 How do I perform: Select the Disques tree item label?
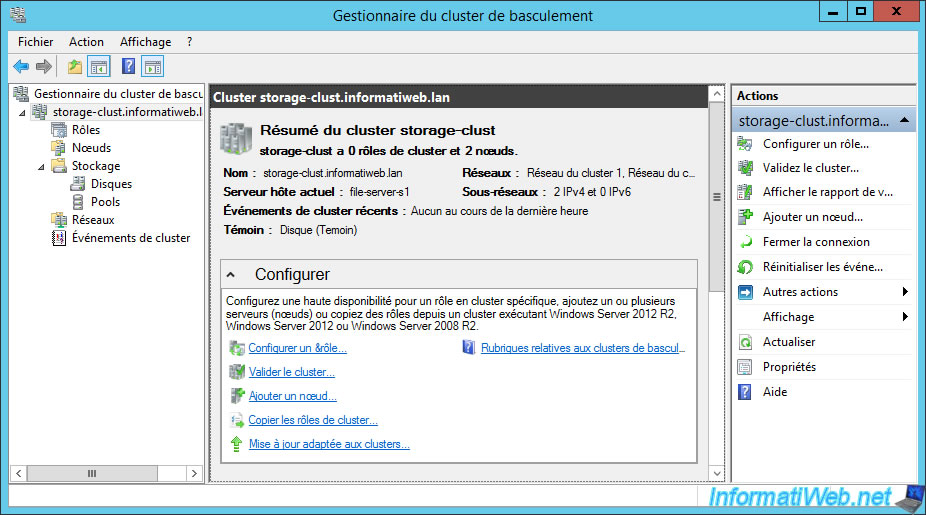[x=111, y=184]
